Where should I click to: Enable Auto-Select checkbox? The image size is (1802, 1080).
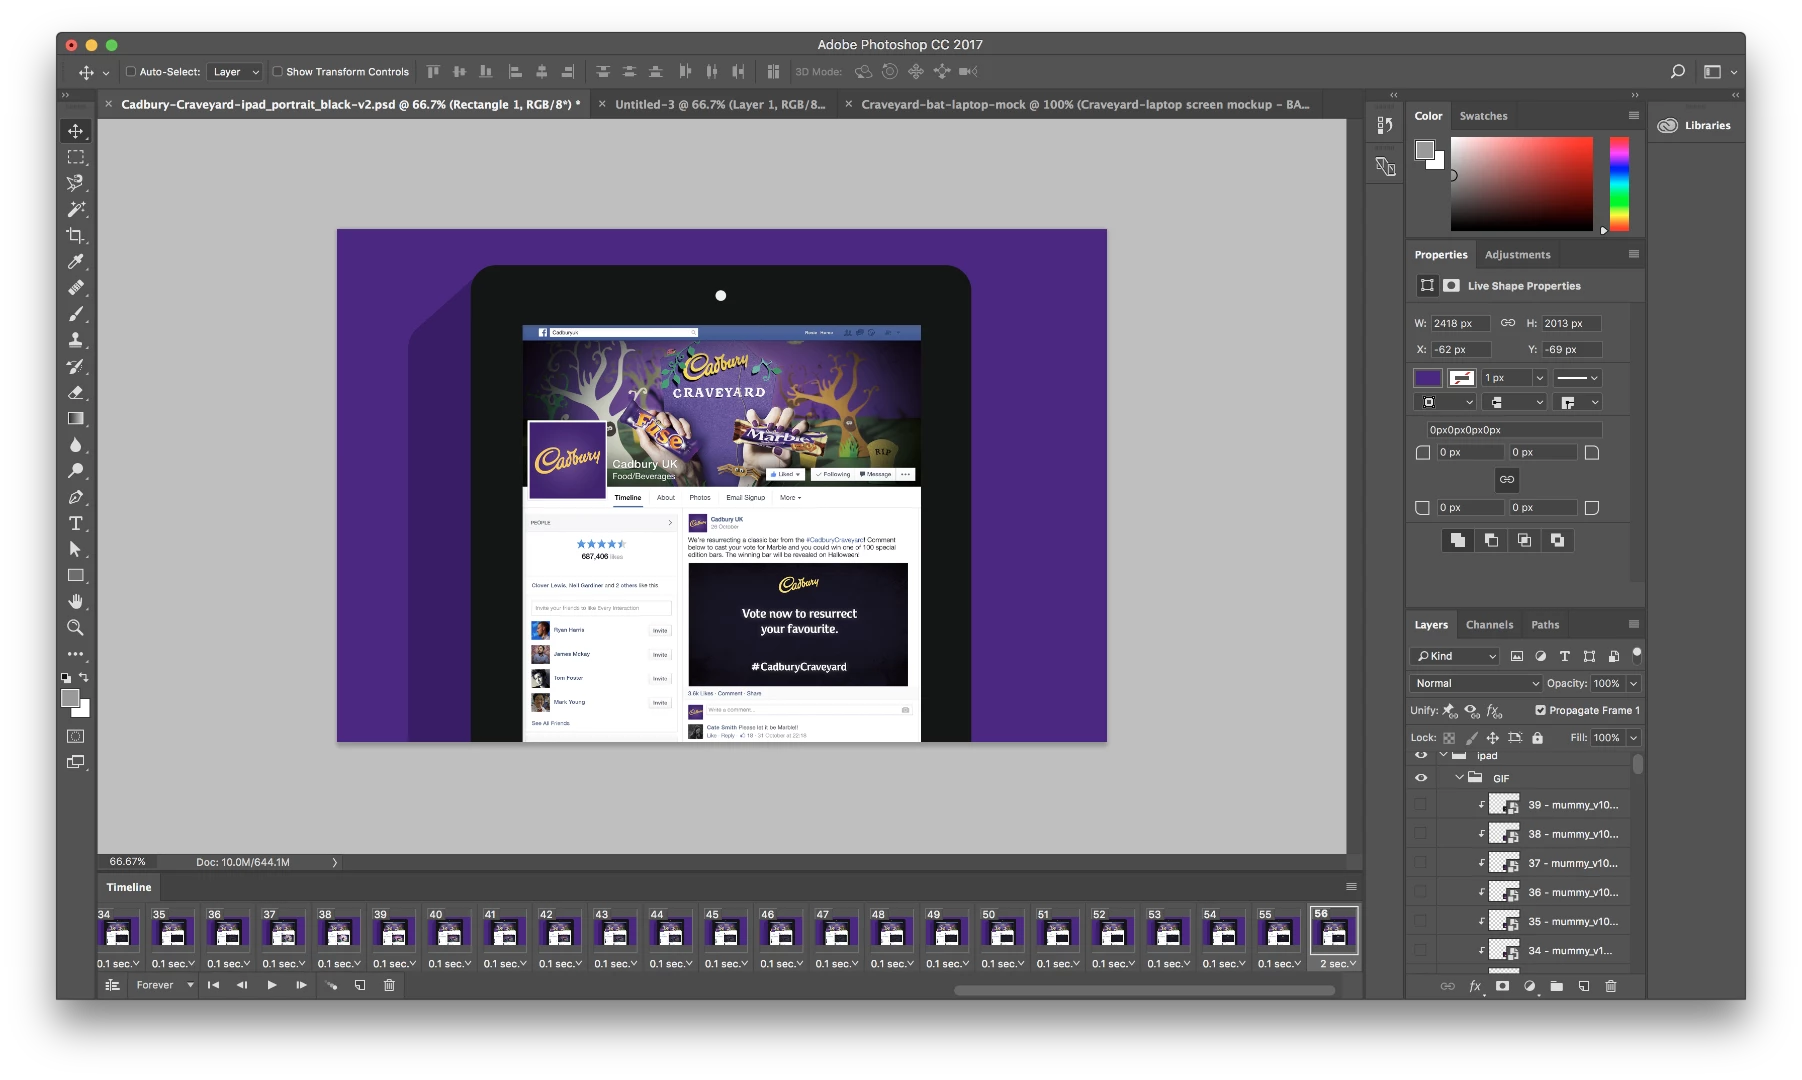[x=131, y=71]
